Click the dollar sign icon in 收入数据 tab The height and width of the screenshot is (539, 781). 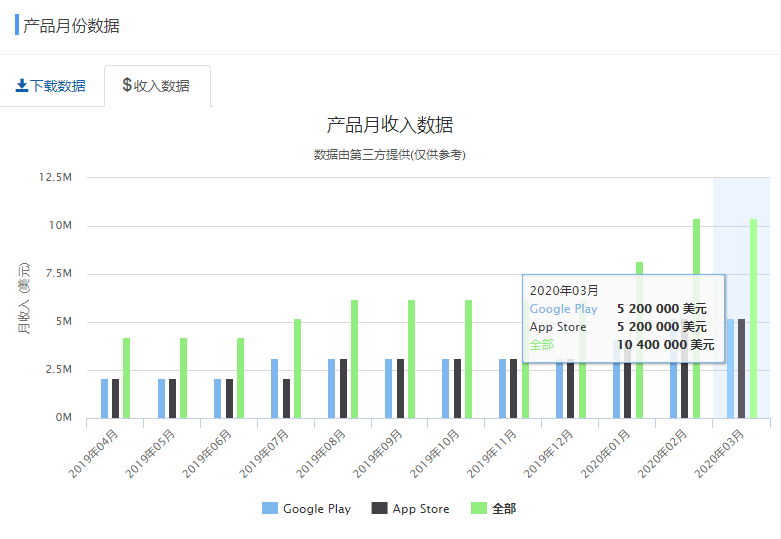(x=127, y=85)
